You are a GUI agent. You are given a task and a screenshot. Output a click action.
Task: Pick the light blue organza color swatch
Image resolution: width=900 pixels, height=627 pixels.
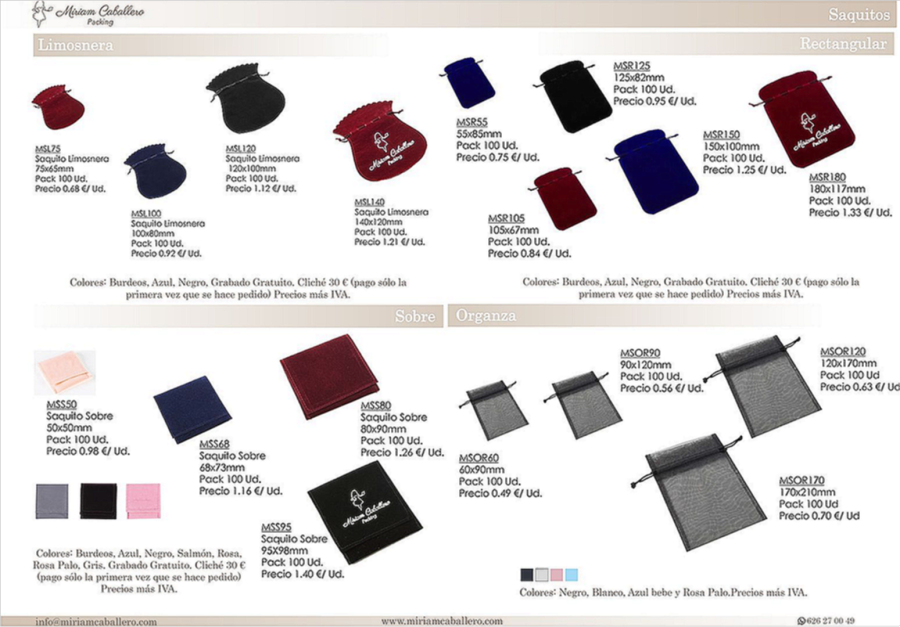click(571, 575)
